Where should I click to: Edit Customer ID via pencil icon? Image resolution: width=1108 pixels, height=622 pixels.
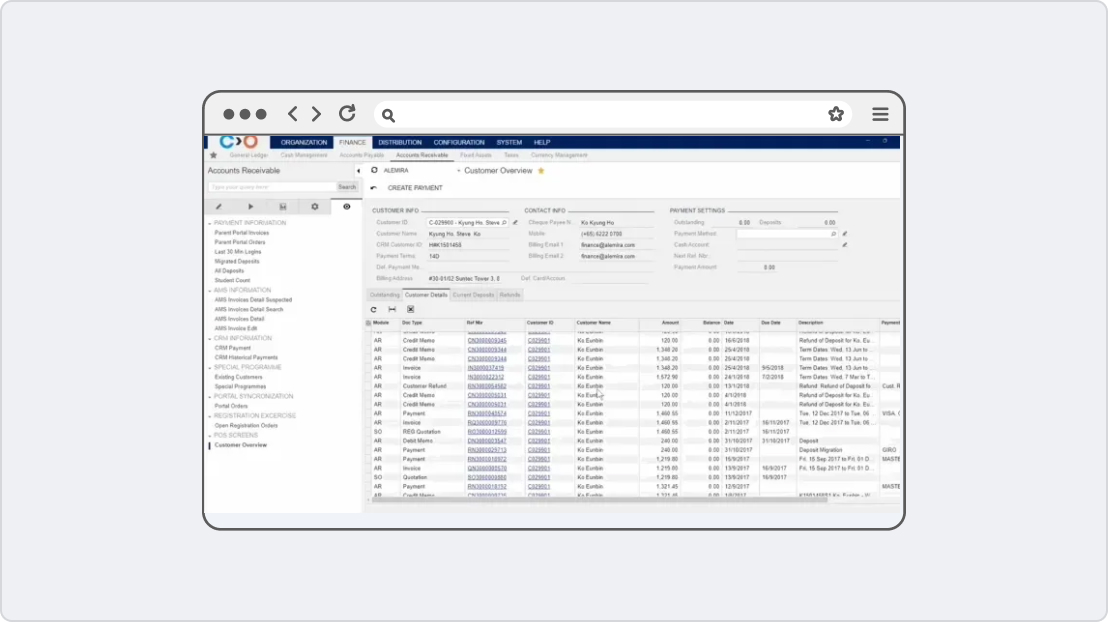(x=513, y=222)
